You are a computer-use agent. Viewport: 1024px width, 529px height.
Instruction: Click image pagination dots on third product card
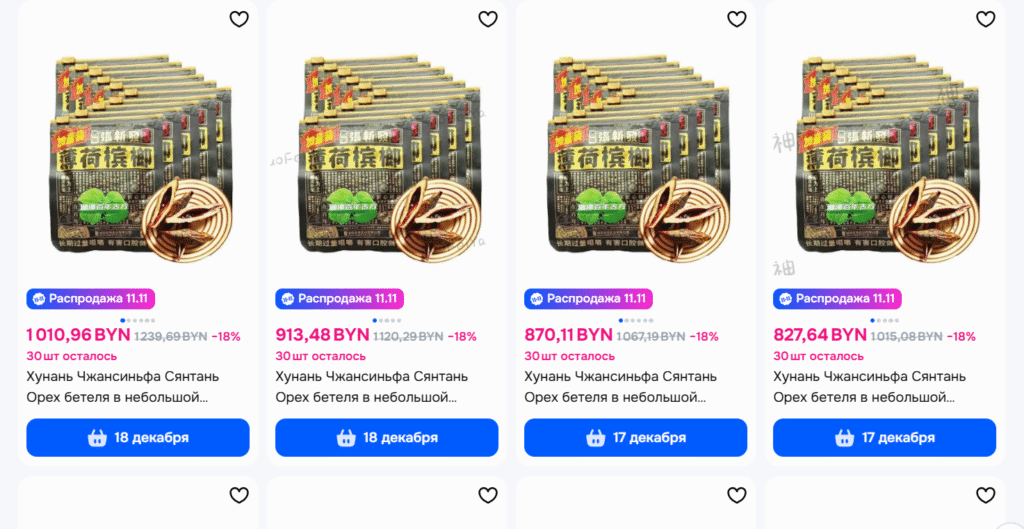635,321
